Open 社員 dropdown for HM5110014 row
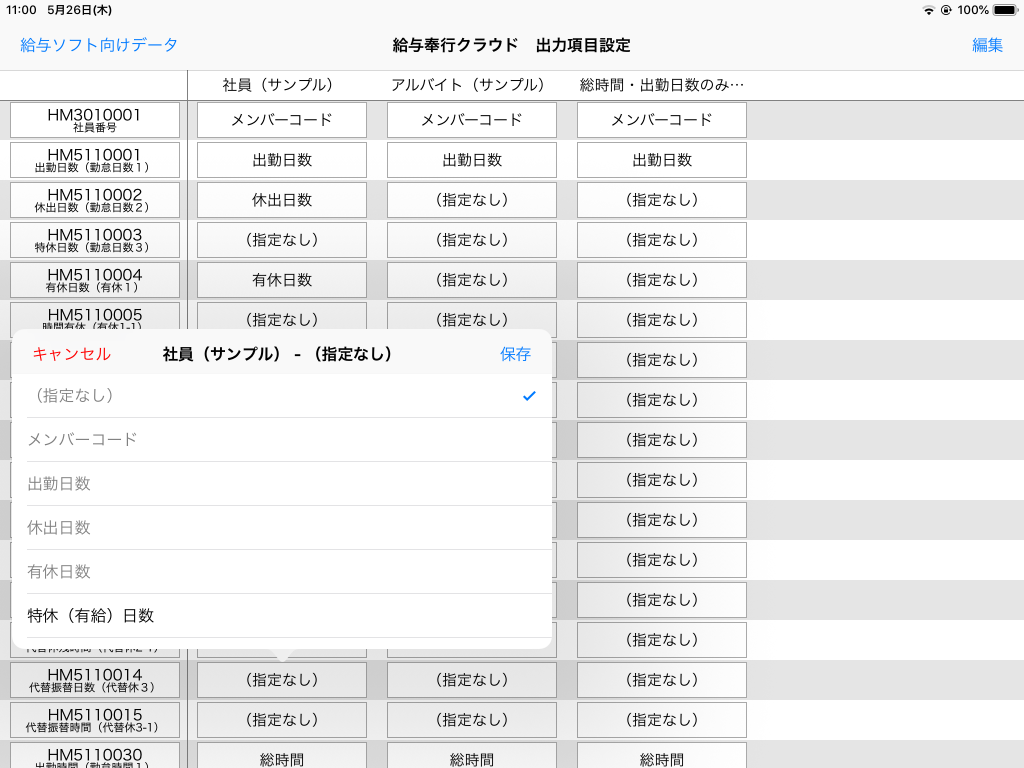The height and width of the screenshot is (768, 1024). [282, 680]
